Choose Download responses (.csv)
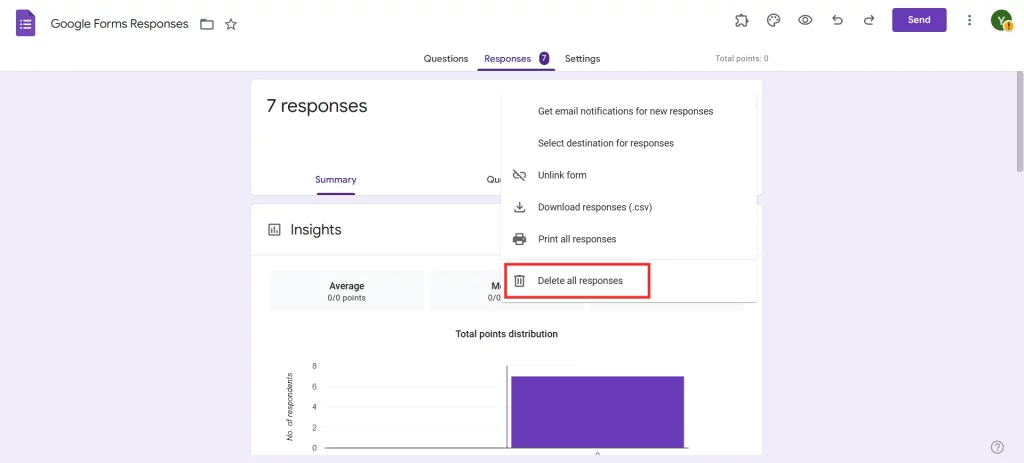Viewport: 1024px width, 463px height. [x=628, y=207]
